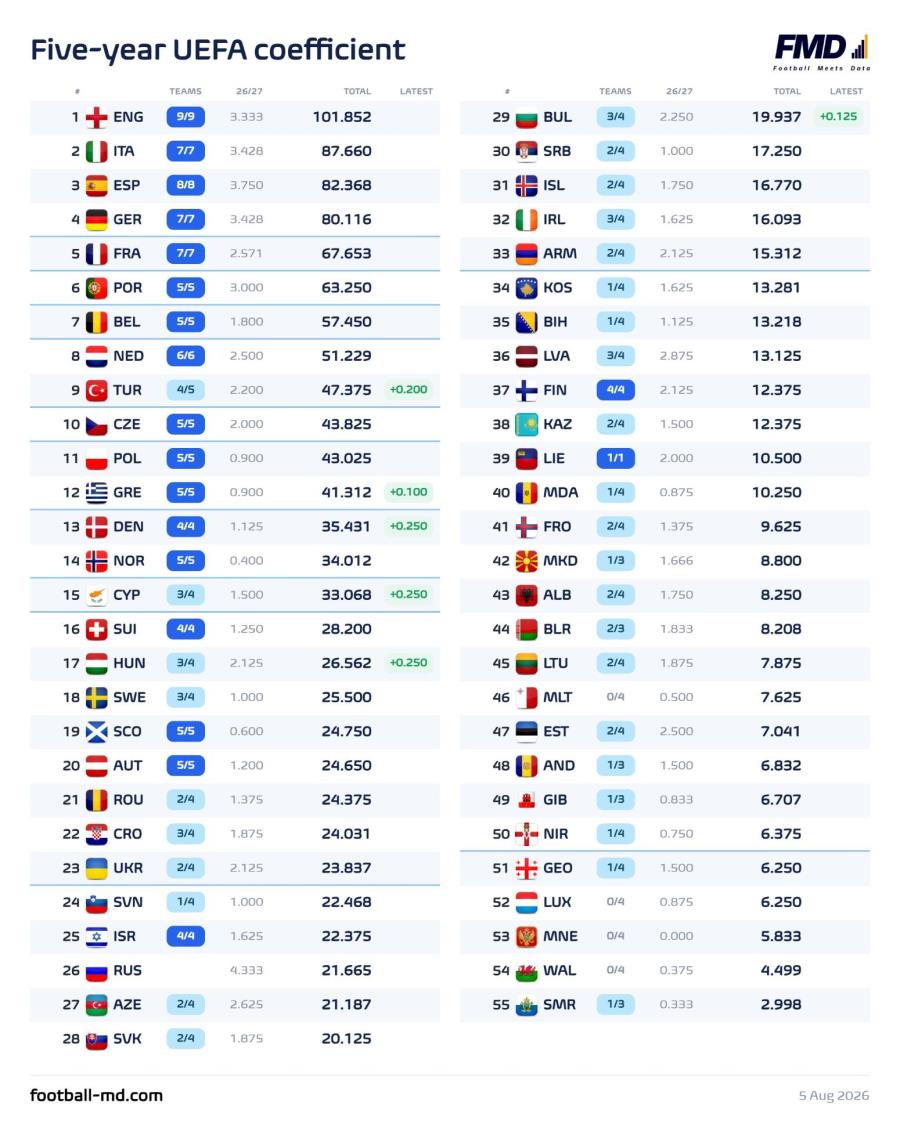
Task: Click Portugal's total 63.250 value
Action: (346, 288)
